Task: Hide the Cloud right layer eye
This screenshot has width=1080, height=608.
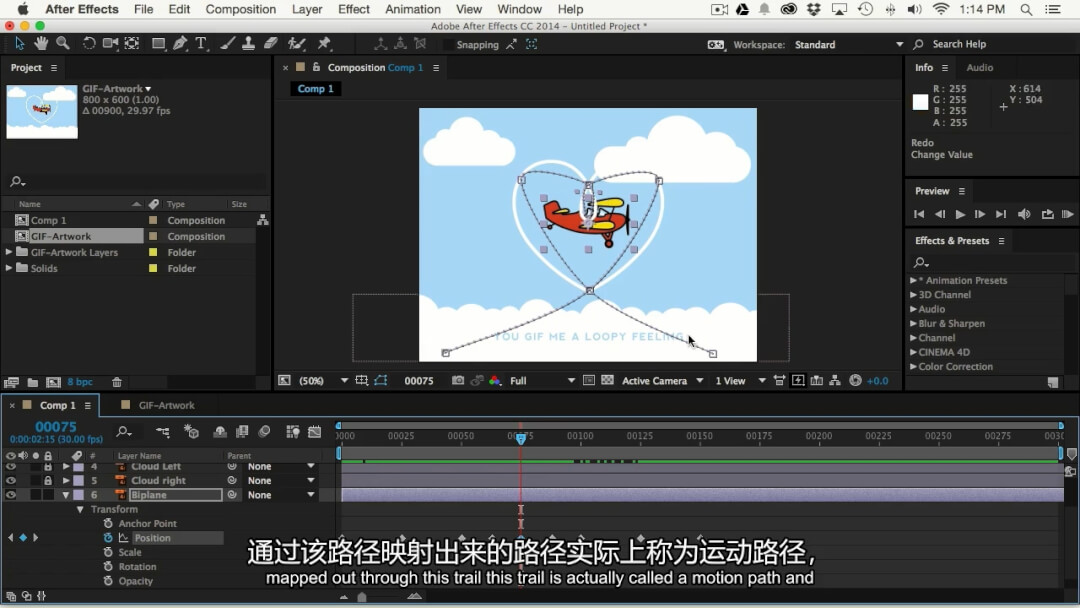Action: click(x=10, y=481)
